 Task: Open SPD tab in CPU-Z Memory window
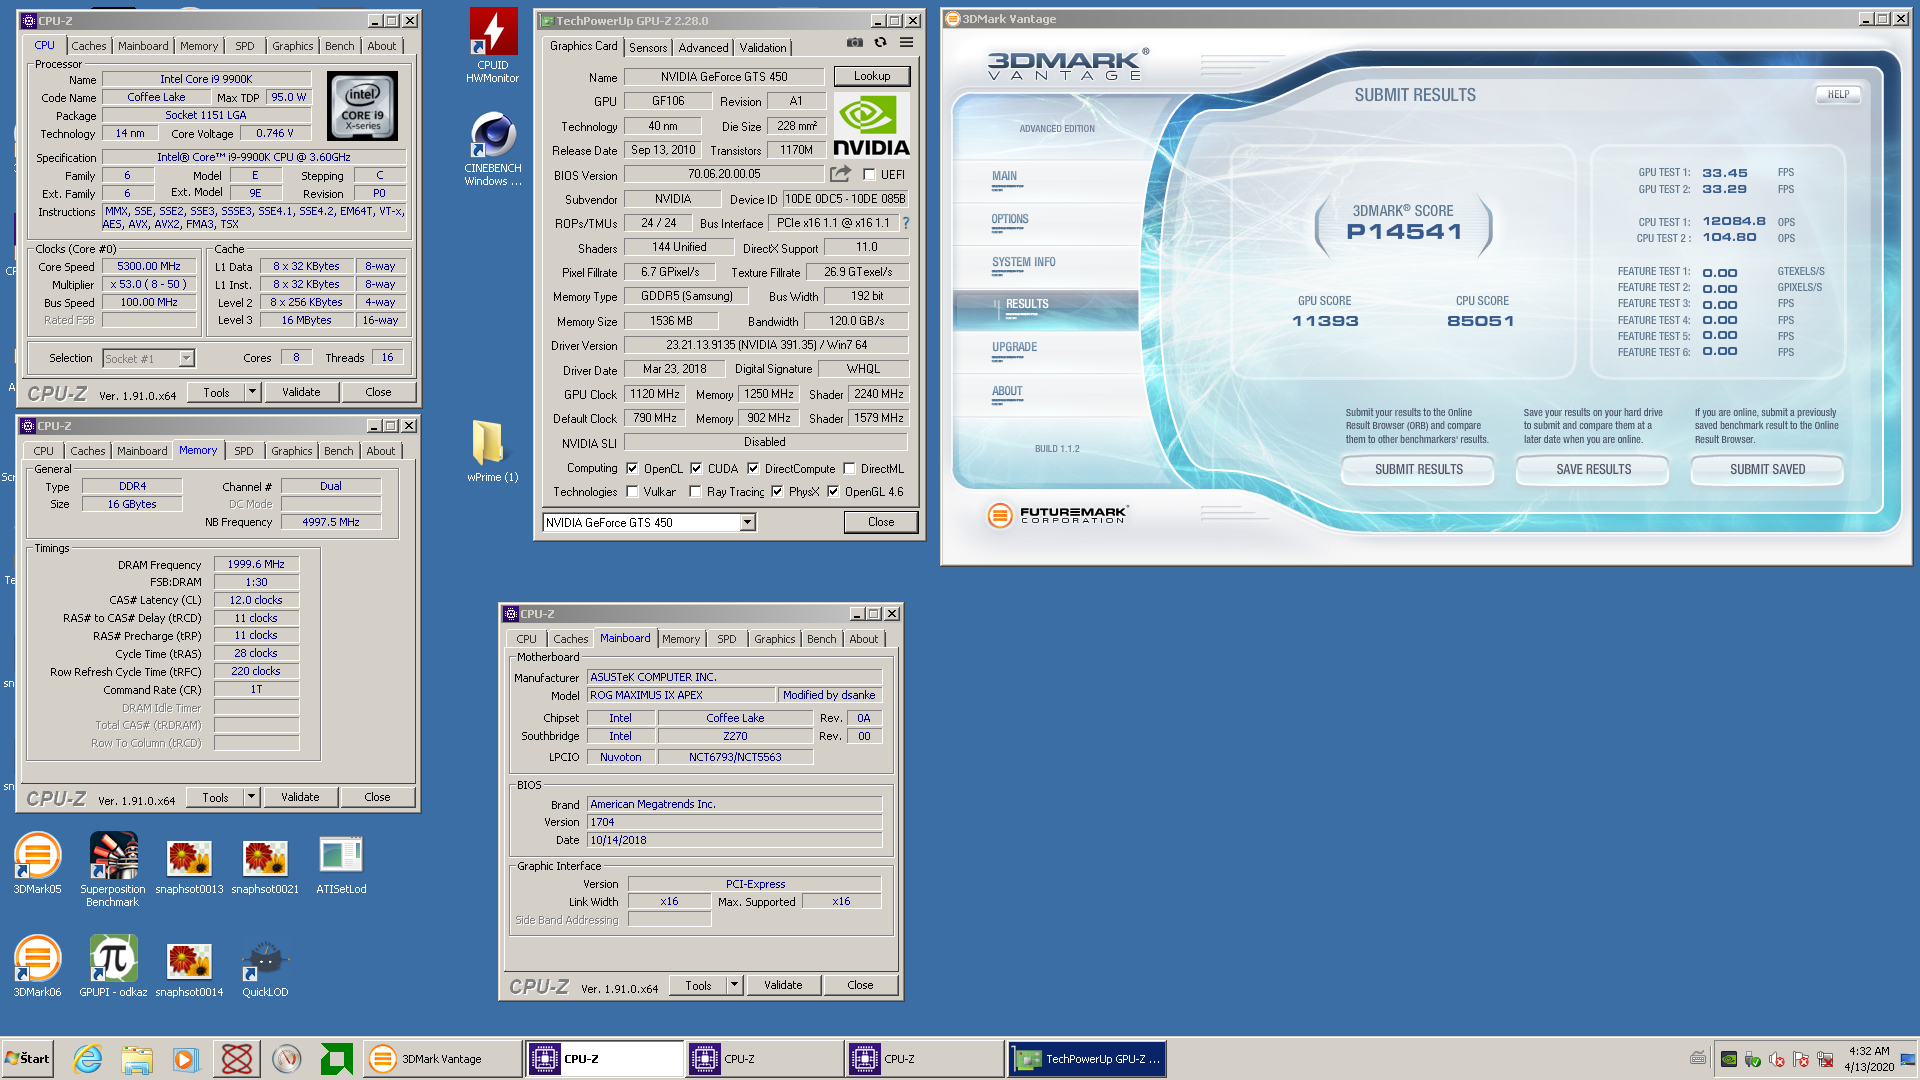[244, 451]
